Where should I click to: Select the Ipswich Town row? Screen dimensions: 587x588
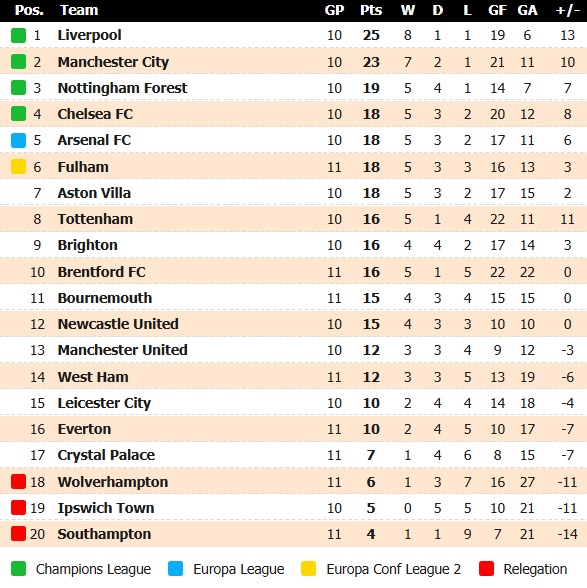(x=293, y=508)
